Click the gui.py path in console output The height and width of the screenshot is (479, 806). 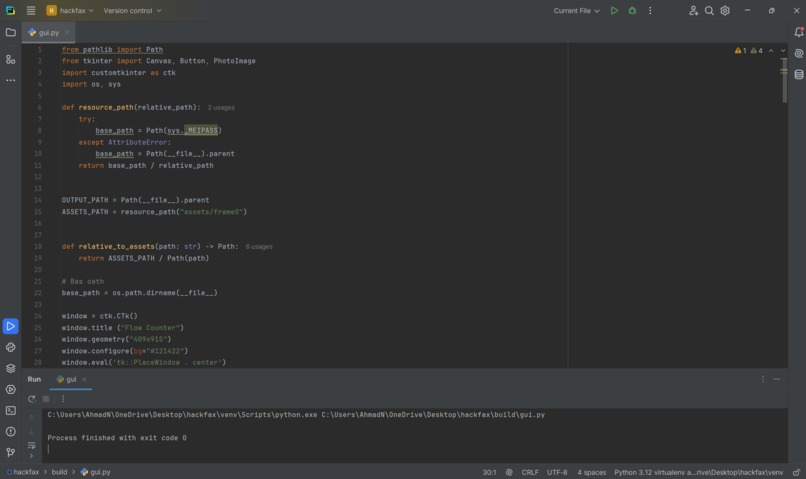[433, 415]
